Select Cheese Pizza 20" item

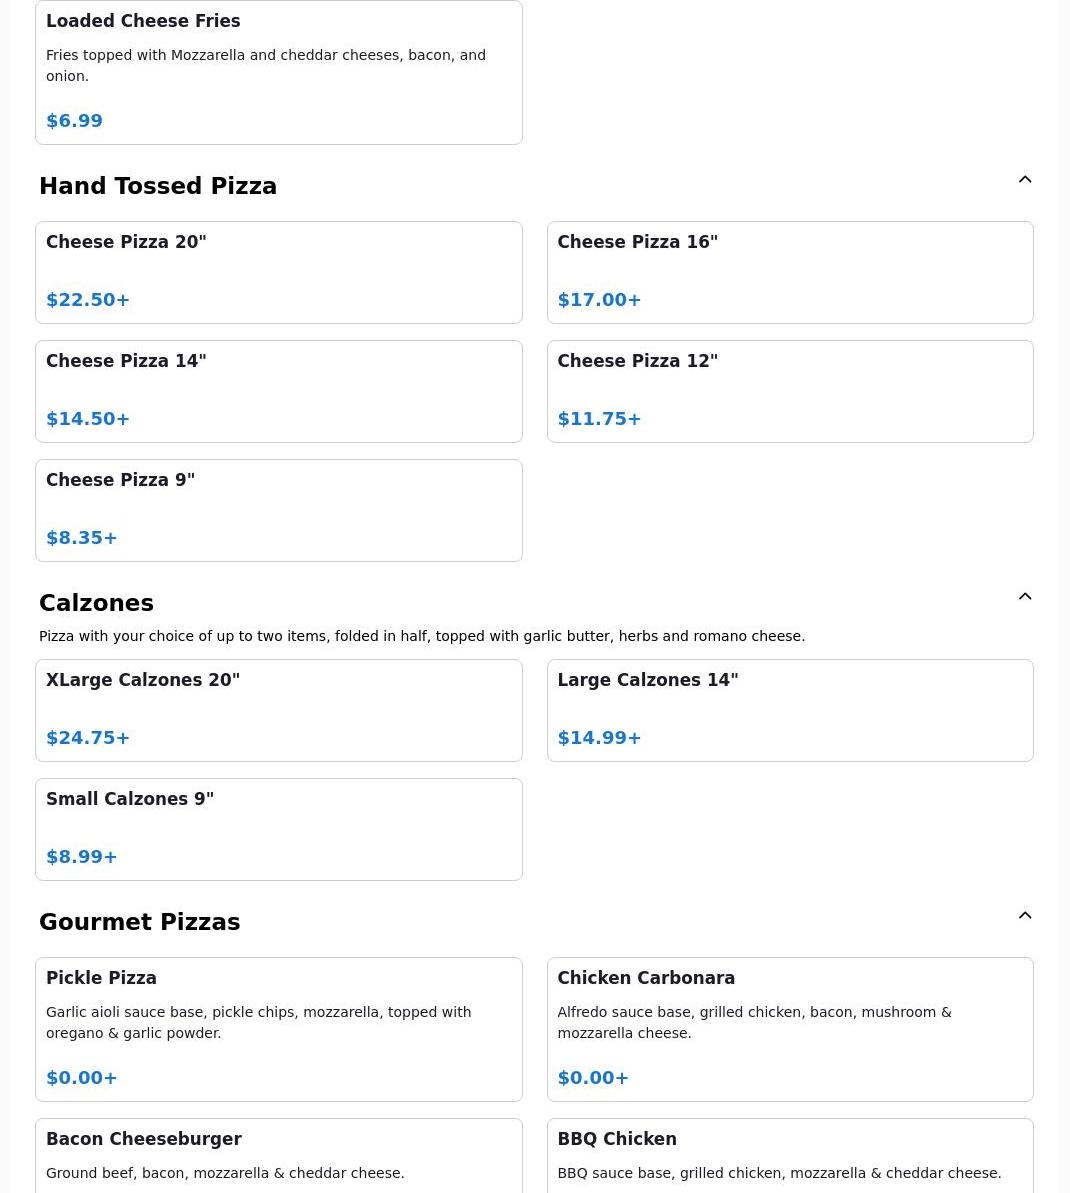278,272
